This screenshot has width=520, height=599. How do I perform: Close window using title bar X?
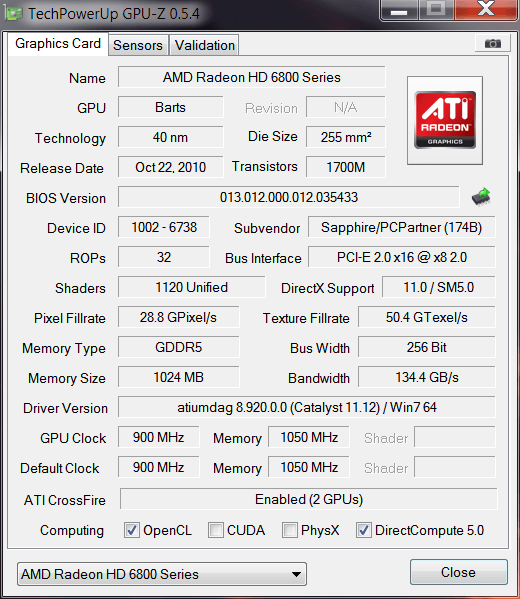click(x=486, y=10)
